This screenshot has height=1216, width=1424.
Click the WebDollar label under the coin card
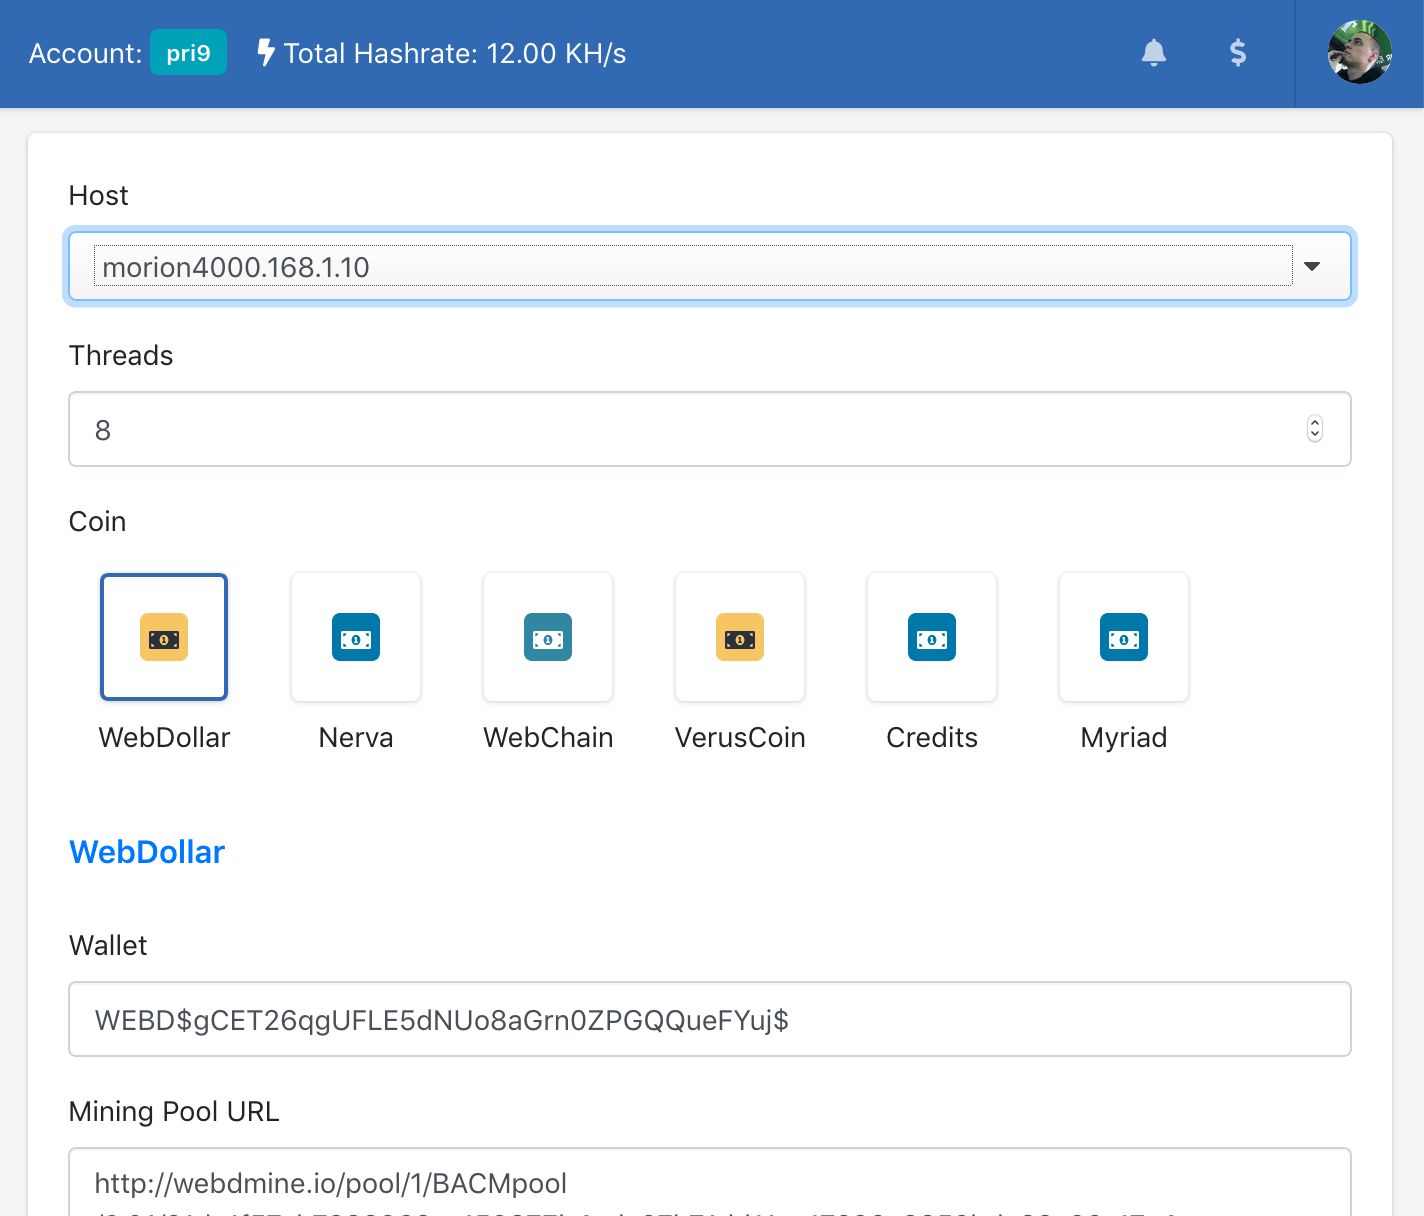point(164,738)
